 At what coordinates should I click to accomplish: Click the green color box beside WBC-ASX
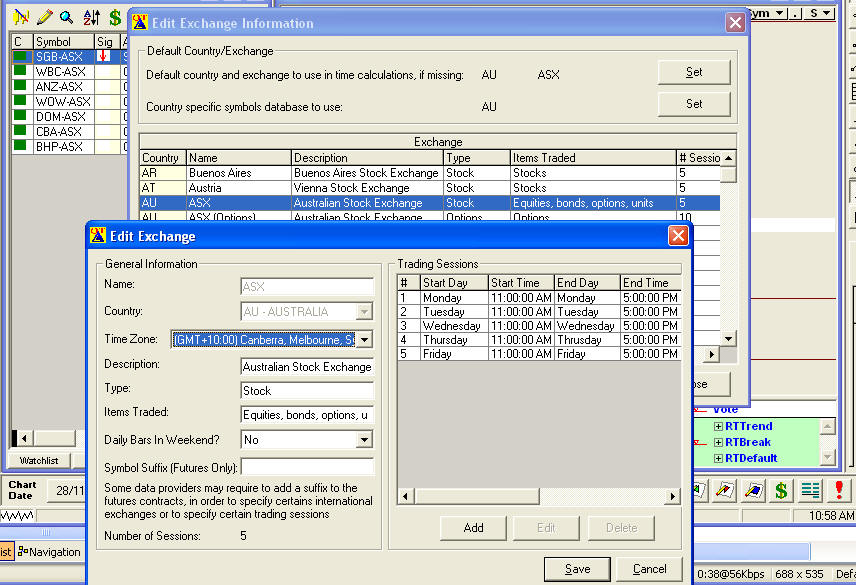click(20, 70)
